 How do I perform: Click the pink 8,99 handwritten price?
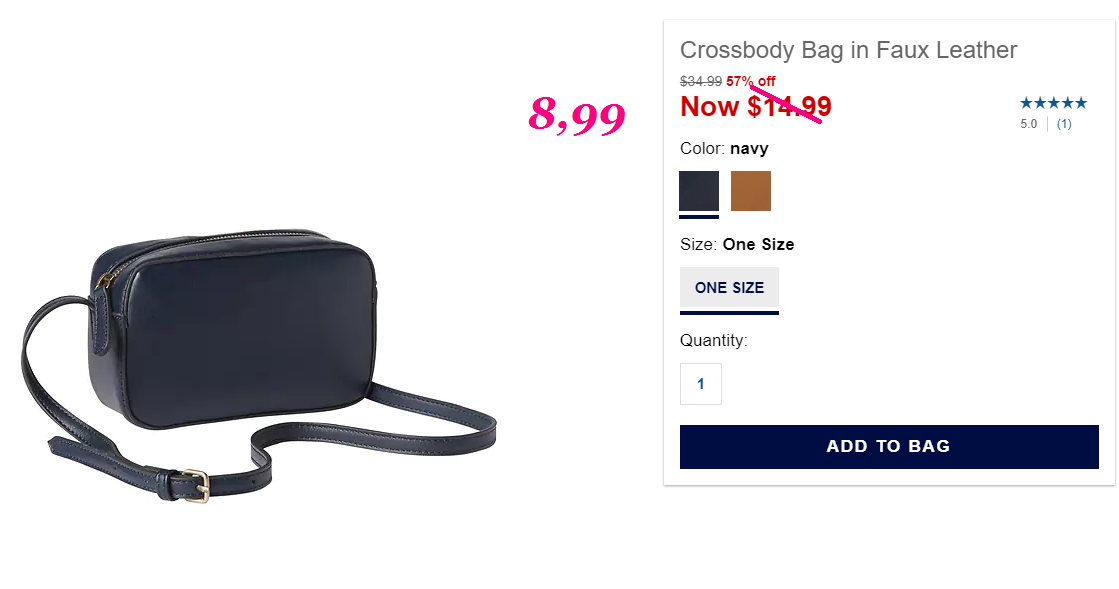coord(577,116)
